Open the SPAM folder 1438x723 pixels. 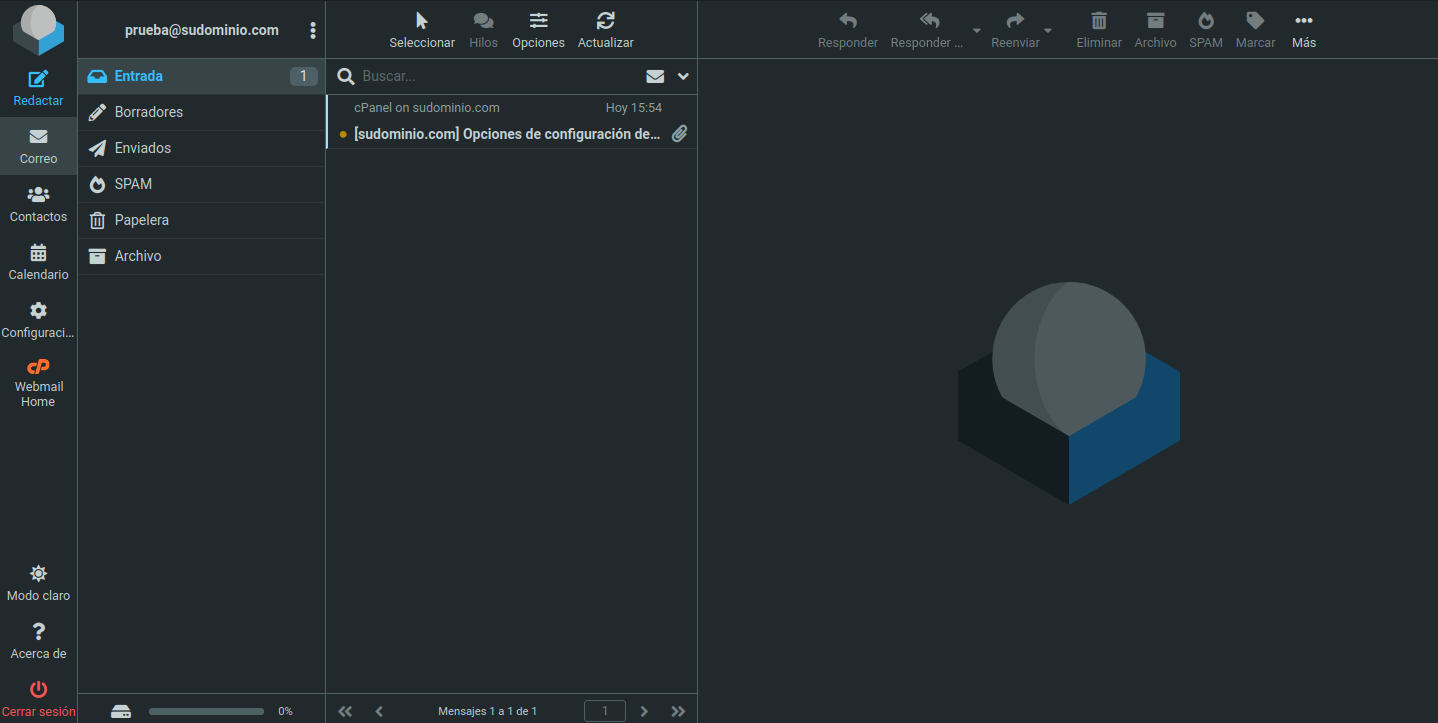click(201, 184)
